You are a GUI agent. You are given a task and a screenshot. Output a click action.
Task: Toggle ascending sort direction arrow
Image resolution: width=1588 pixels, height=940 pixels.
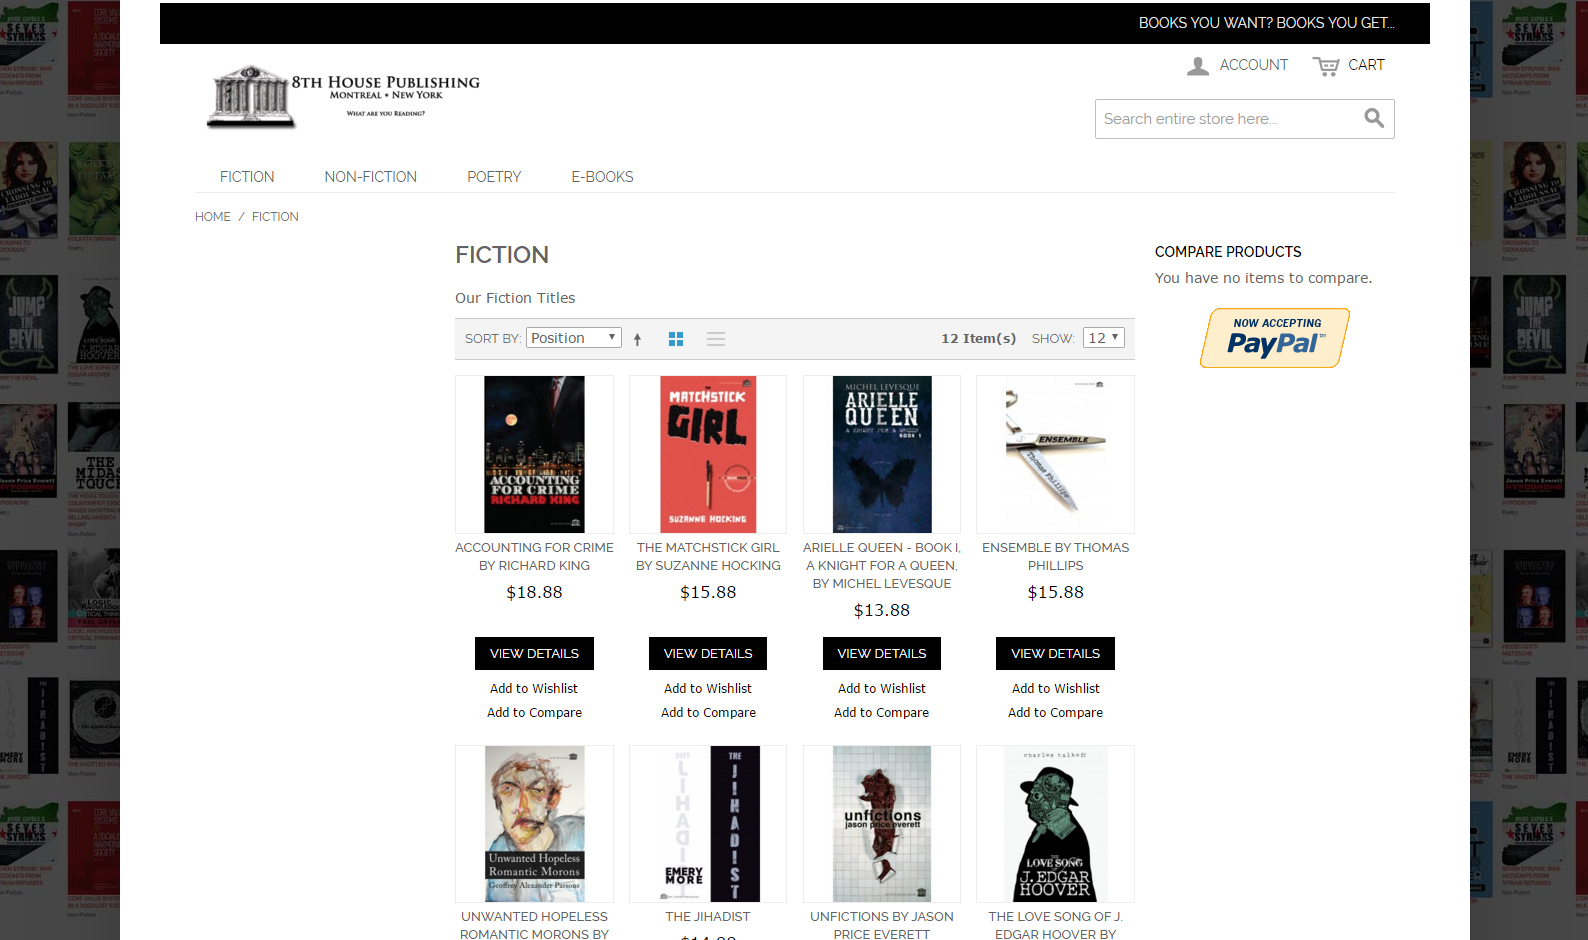point(637,339)
